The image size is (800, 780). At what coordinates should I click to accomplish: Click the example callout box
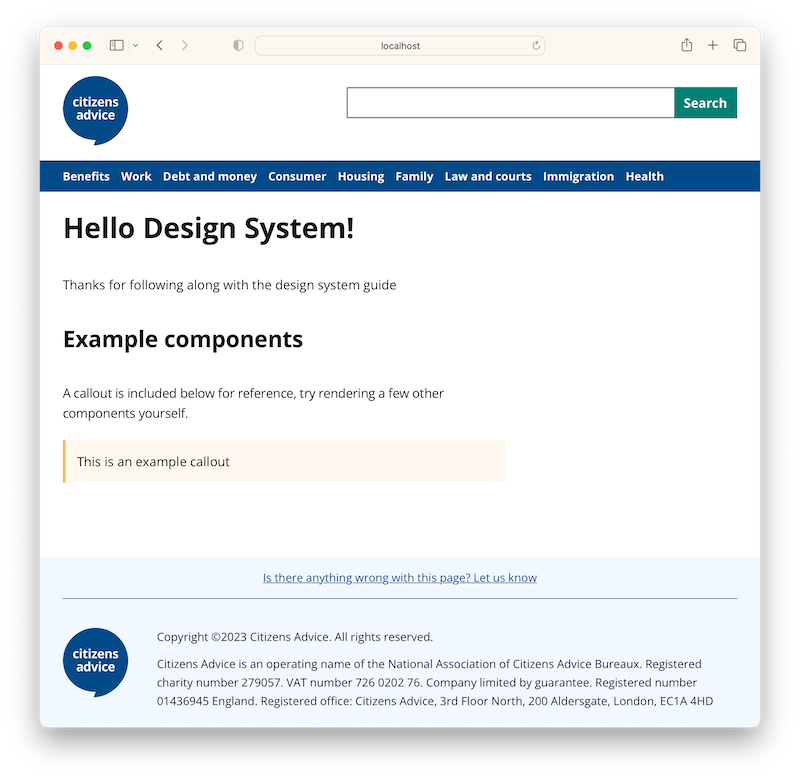point(283,461)
